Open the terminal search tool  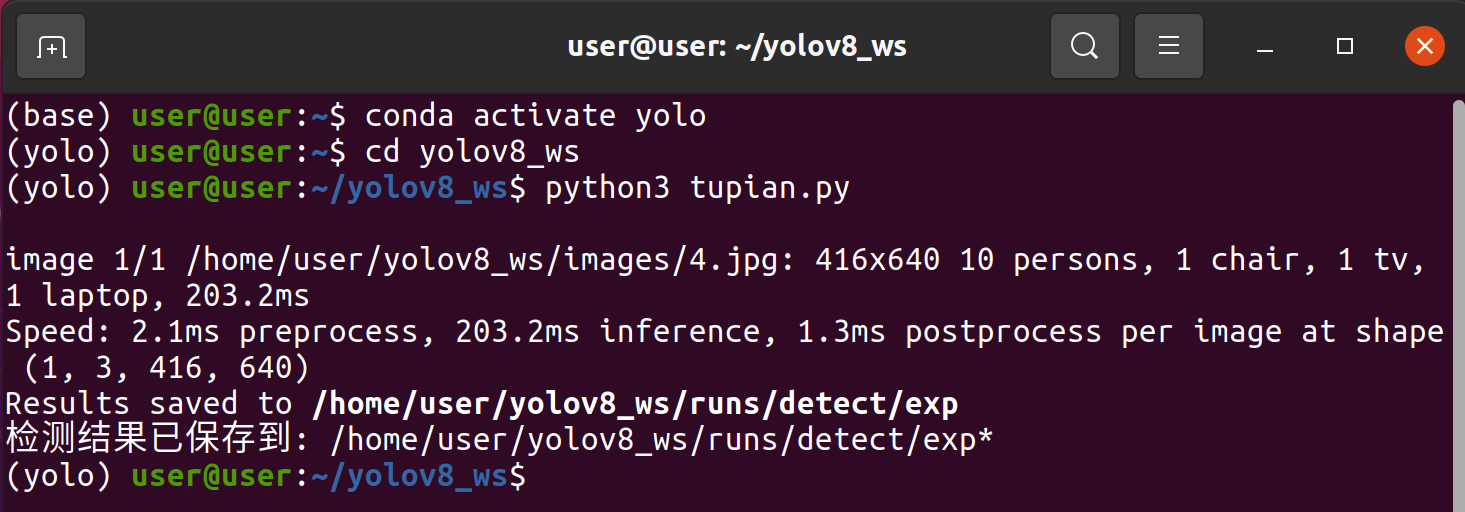[x=1084, y=46]
